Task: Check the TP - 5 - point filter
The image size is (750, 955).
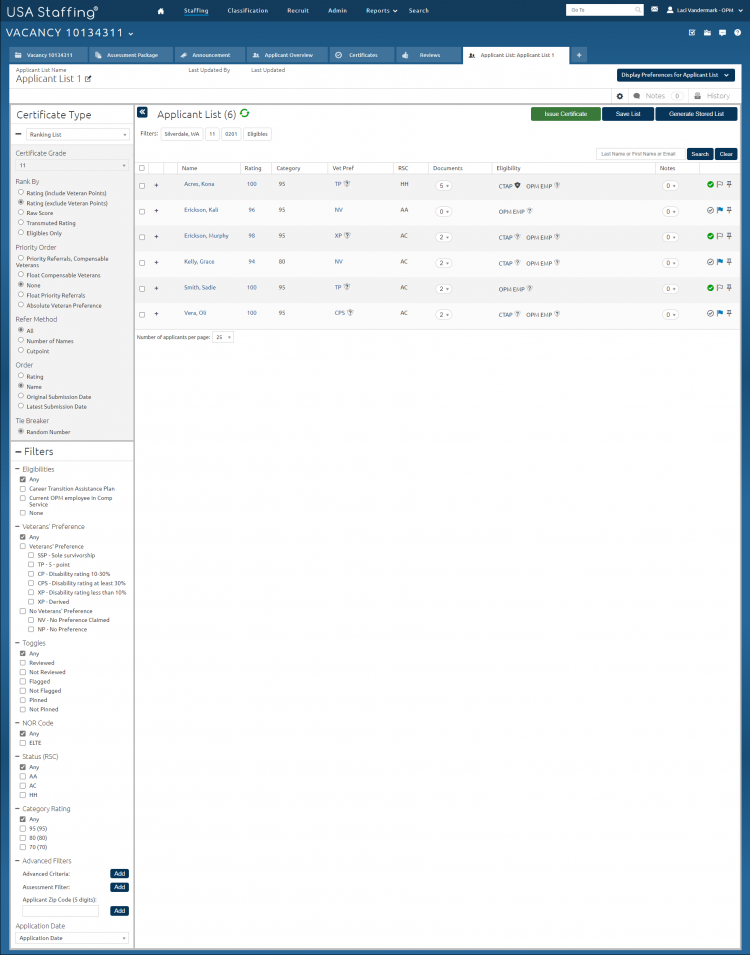Action: pos(31,565)
